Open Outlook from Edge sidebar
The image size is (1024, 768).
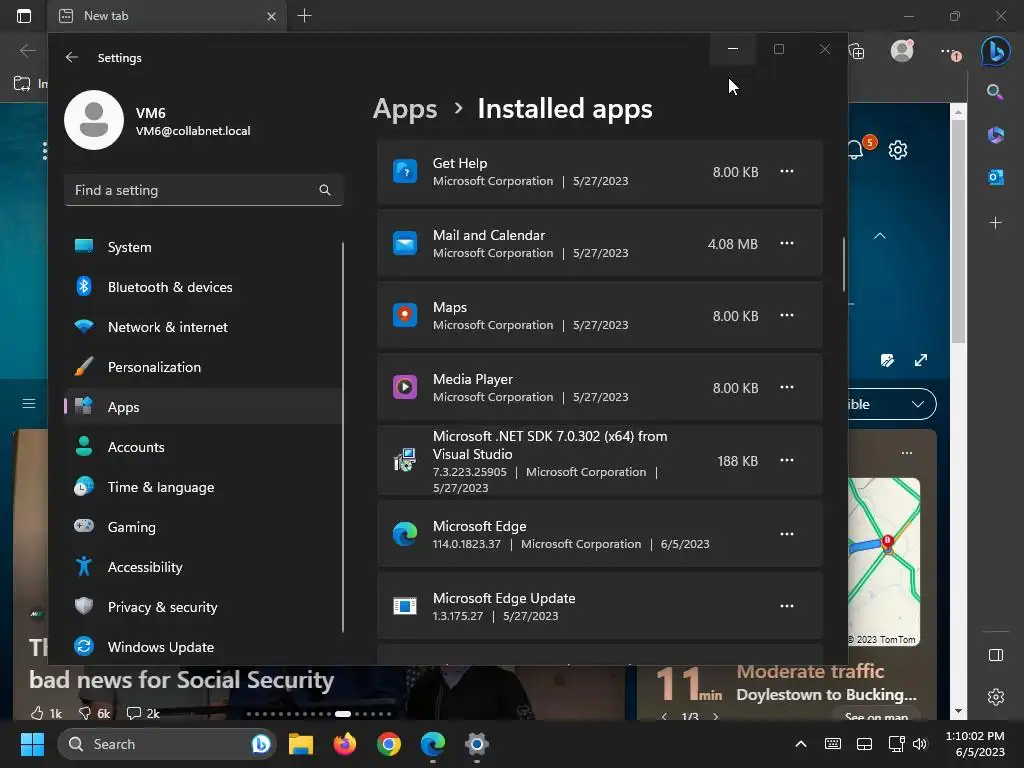click(995, 177)
